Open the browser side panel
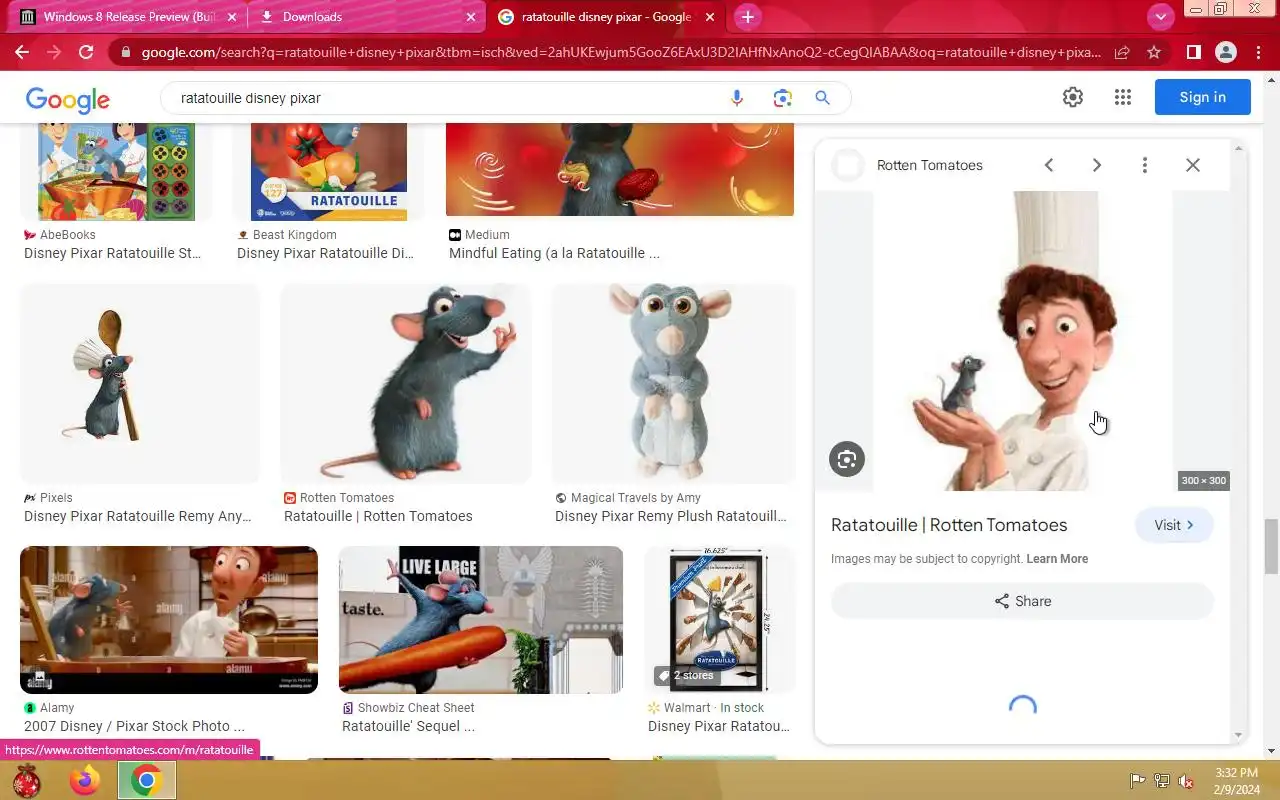 click(x=1193, y=52)
